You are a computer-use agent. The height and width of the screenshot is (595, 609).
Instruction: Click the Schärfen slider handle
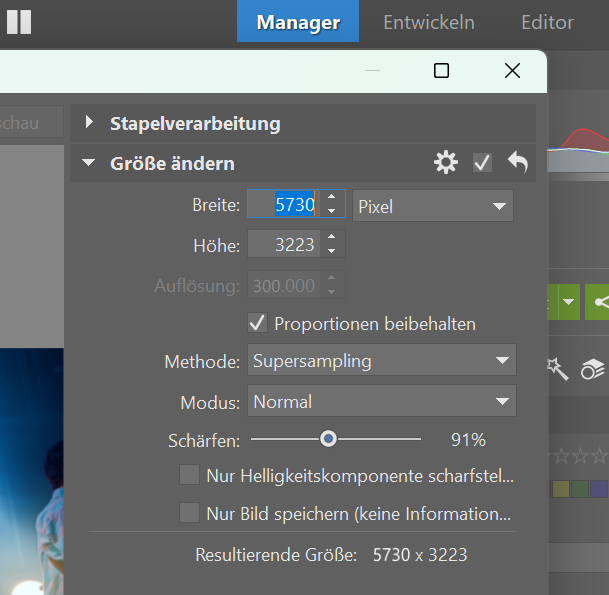[328, 439]
